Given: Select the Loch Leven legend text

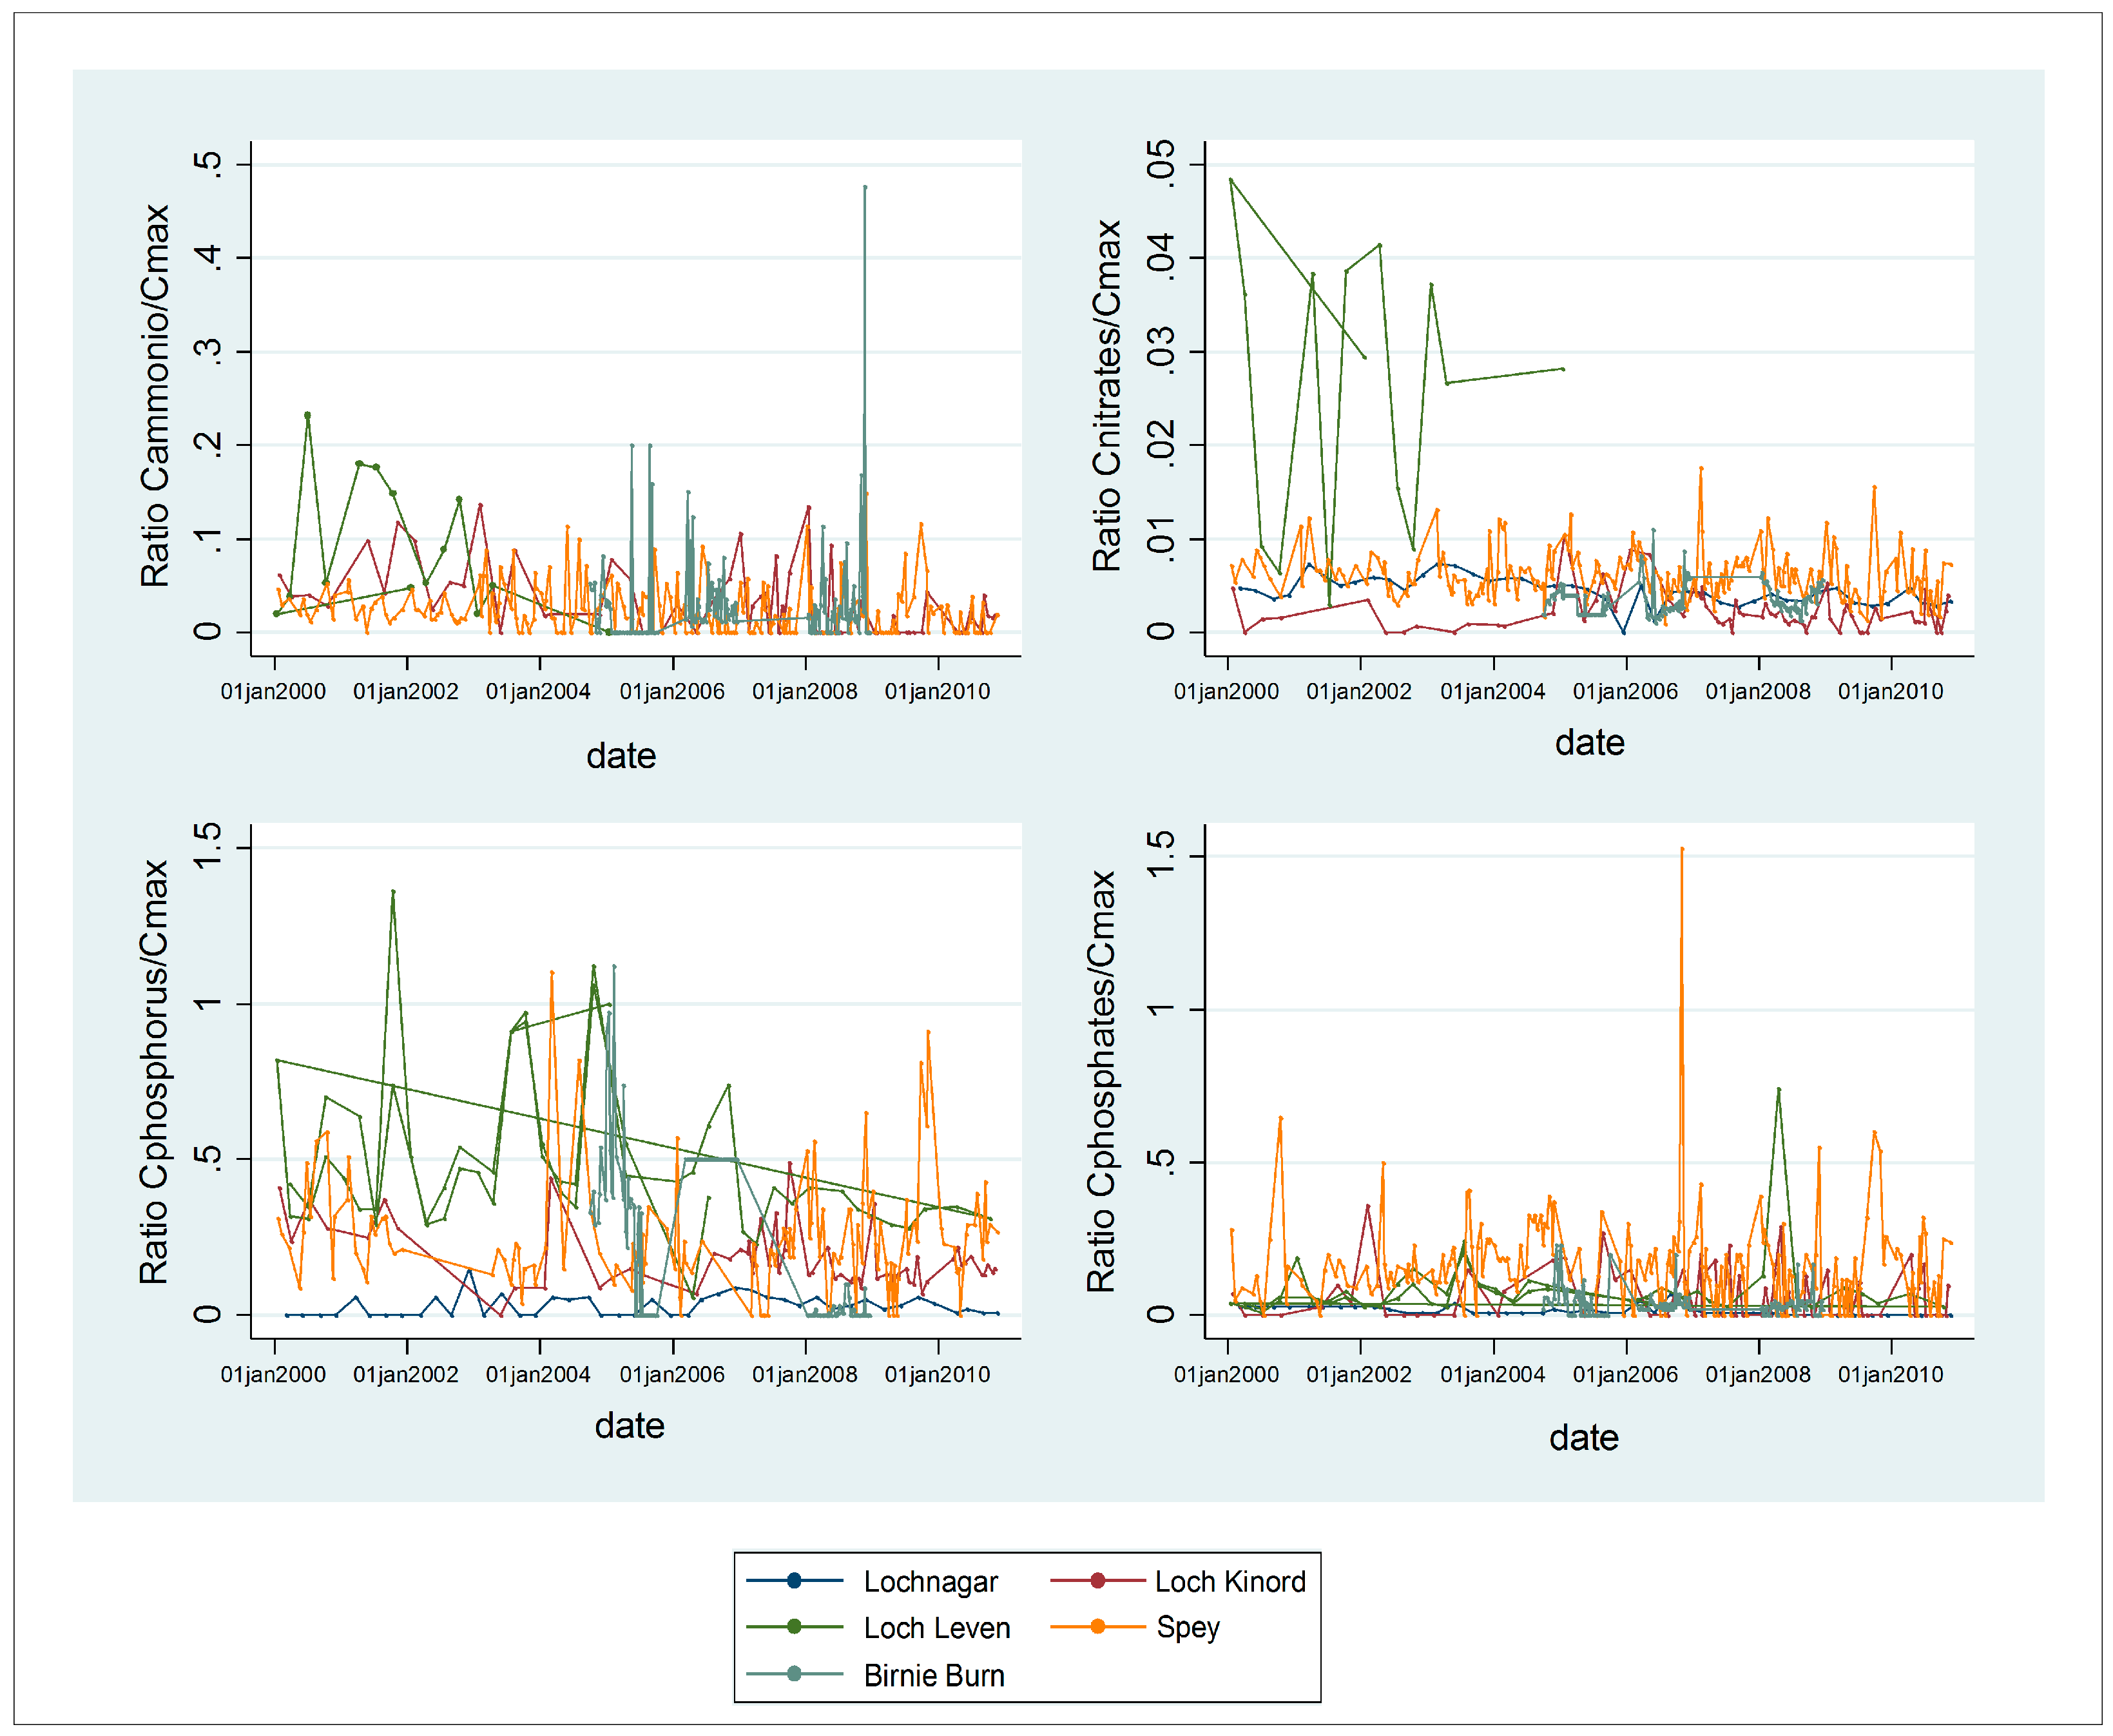Looking at the screenshot, I should pos(937,1628).
